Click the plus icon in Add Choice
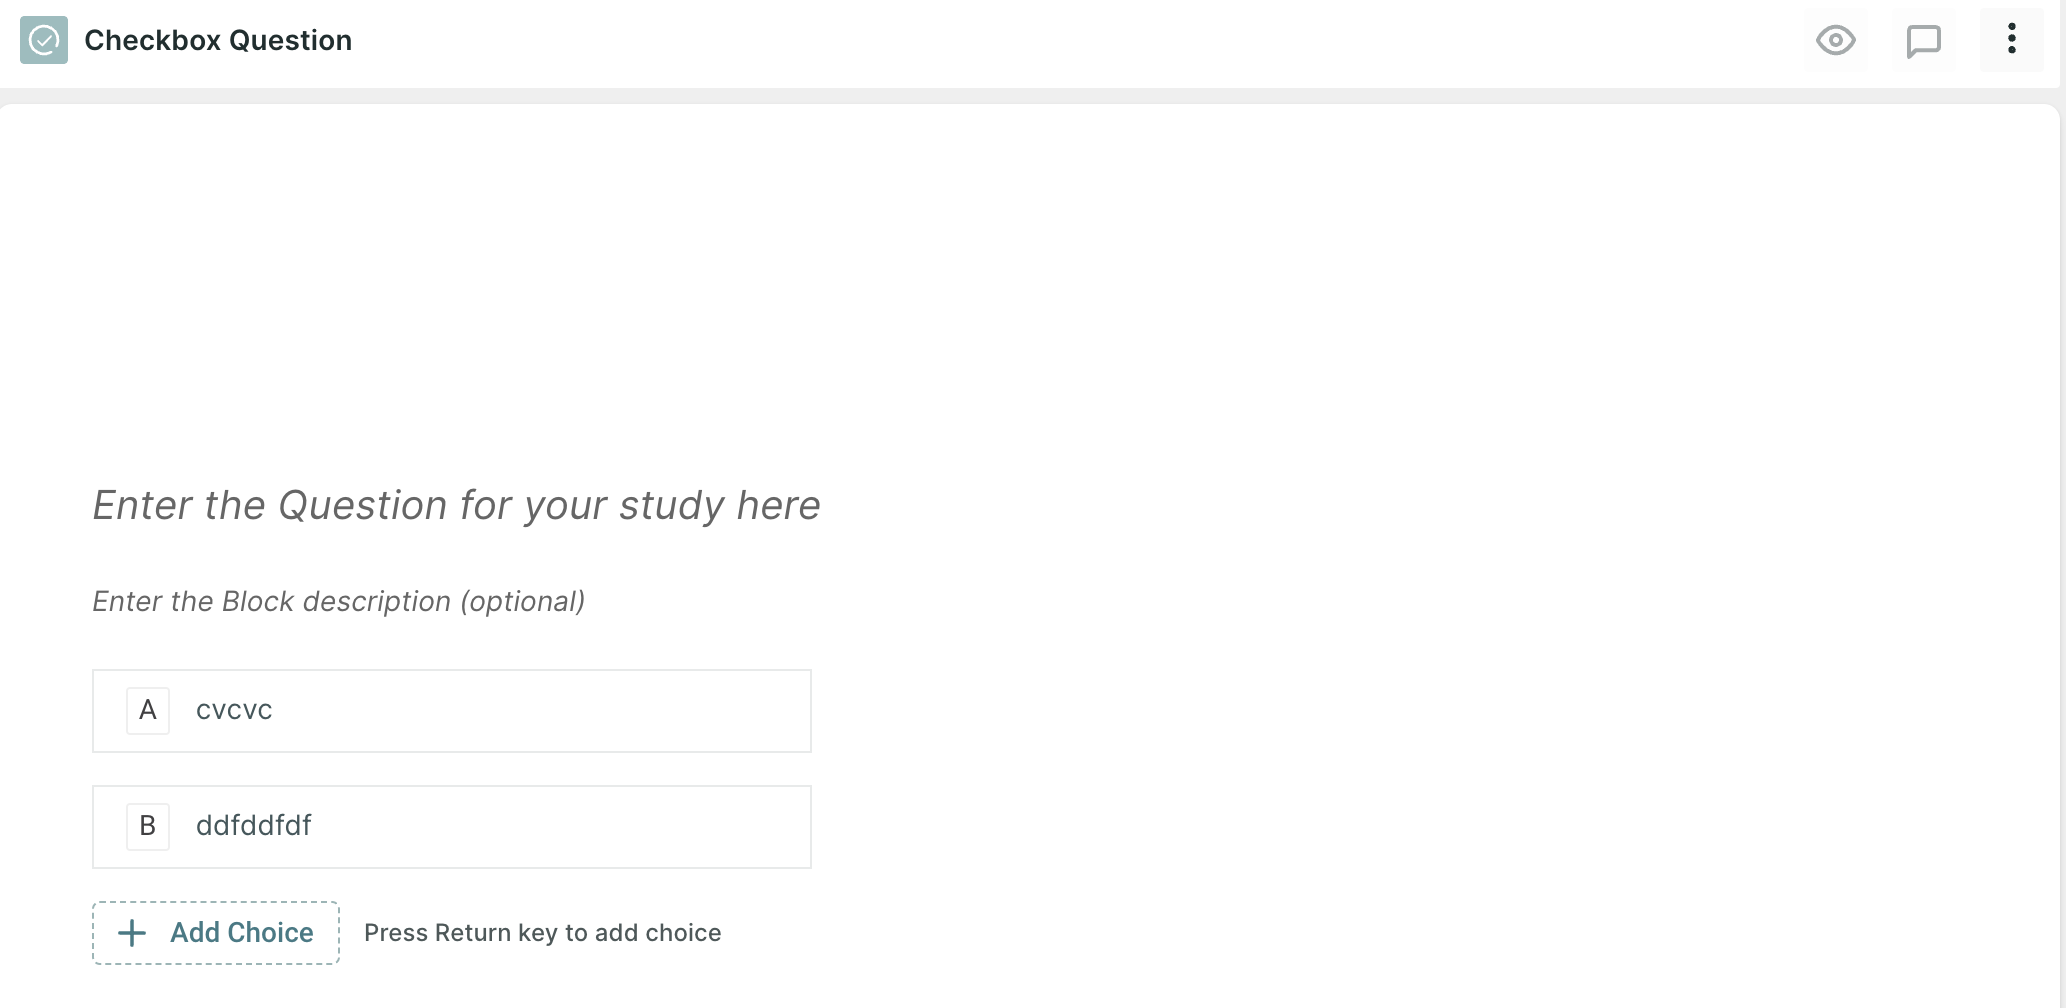This screenshot has height=1008, width=2066. click(x=132, y=933)
